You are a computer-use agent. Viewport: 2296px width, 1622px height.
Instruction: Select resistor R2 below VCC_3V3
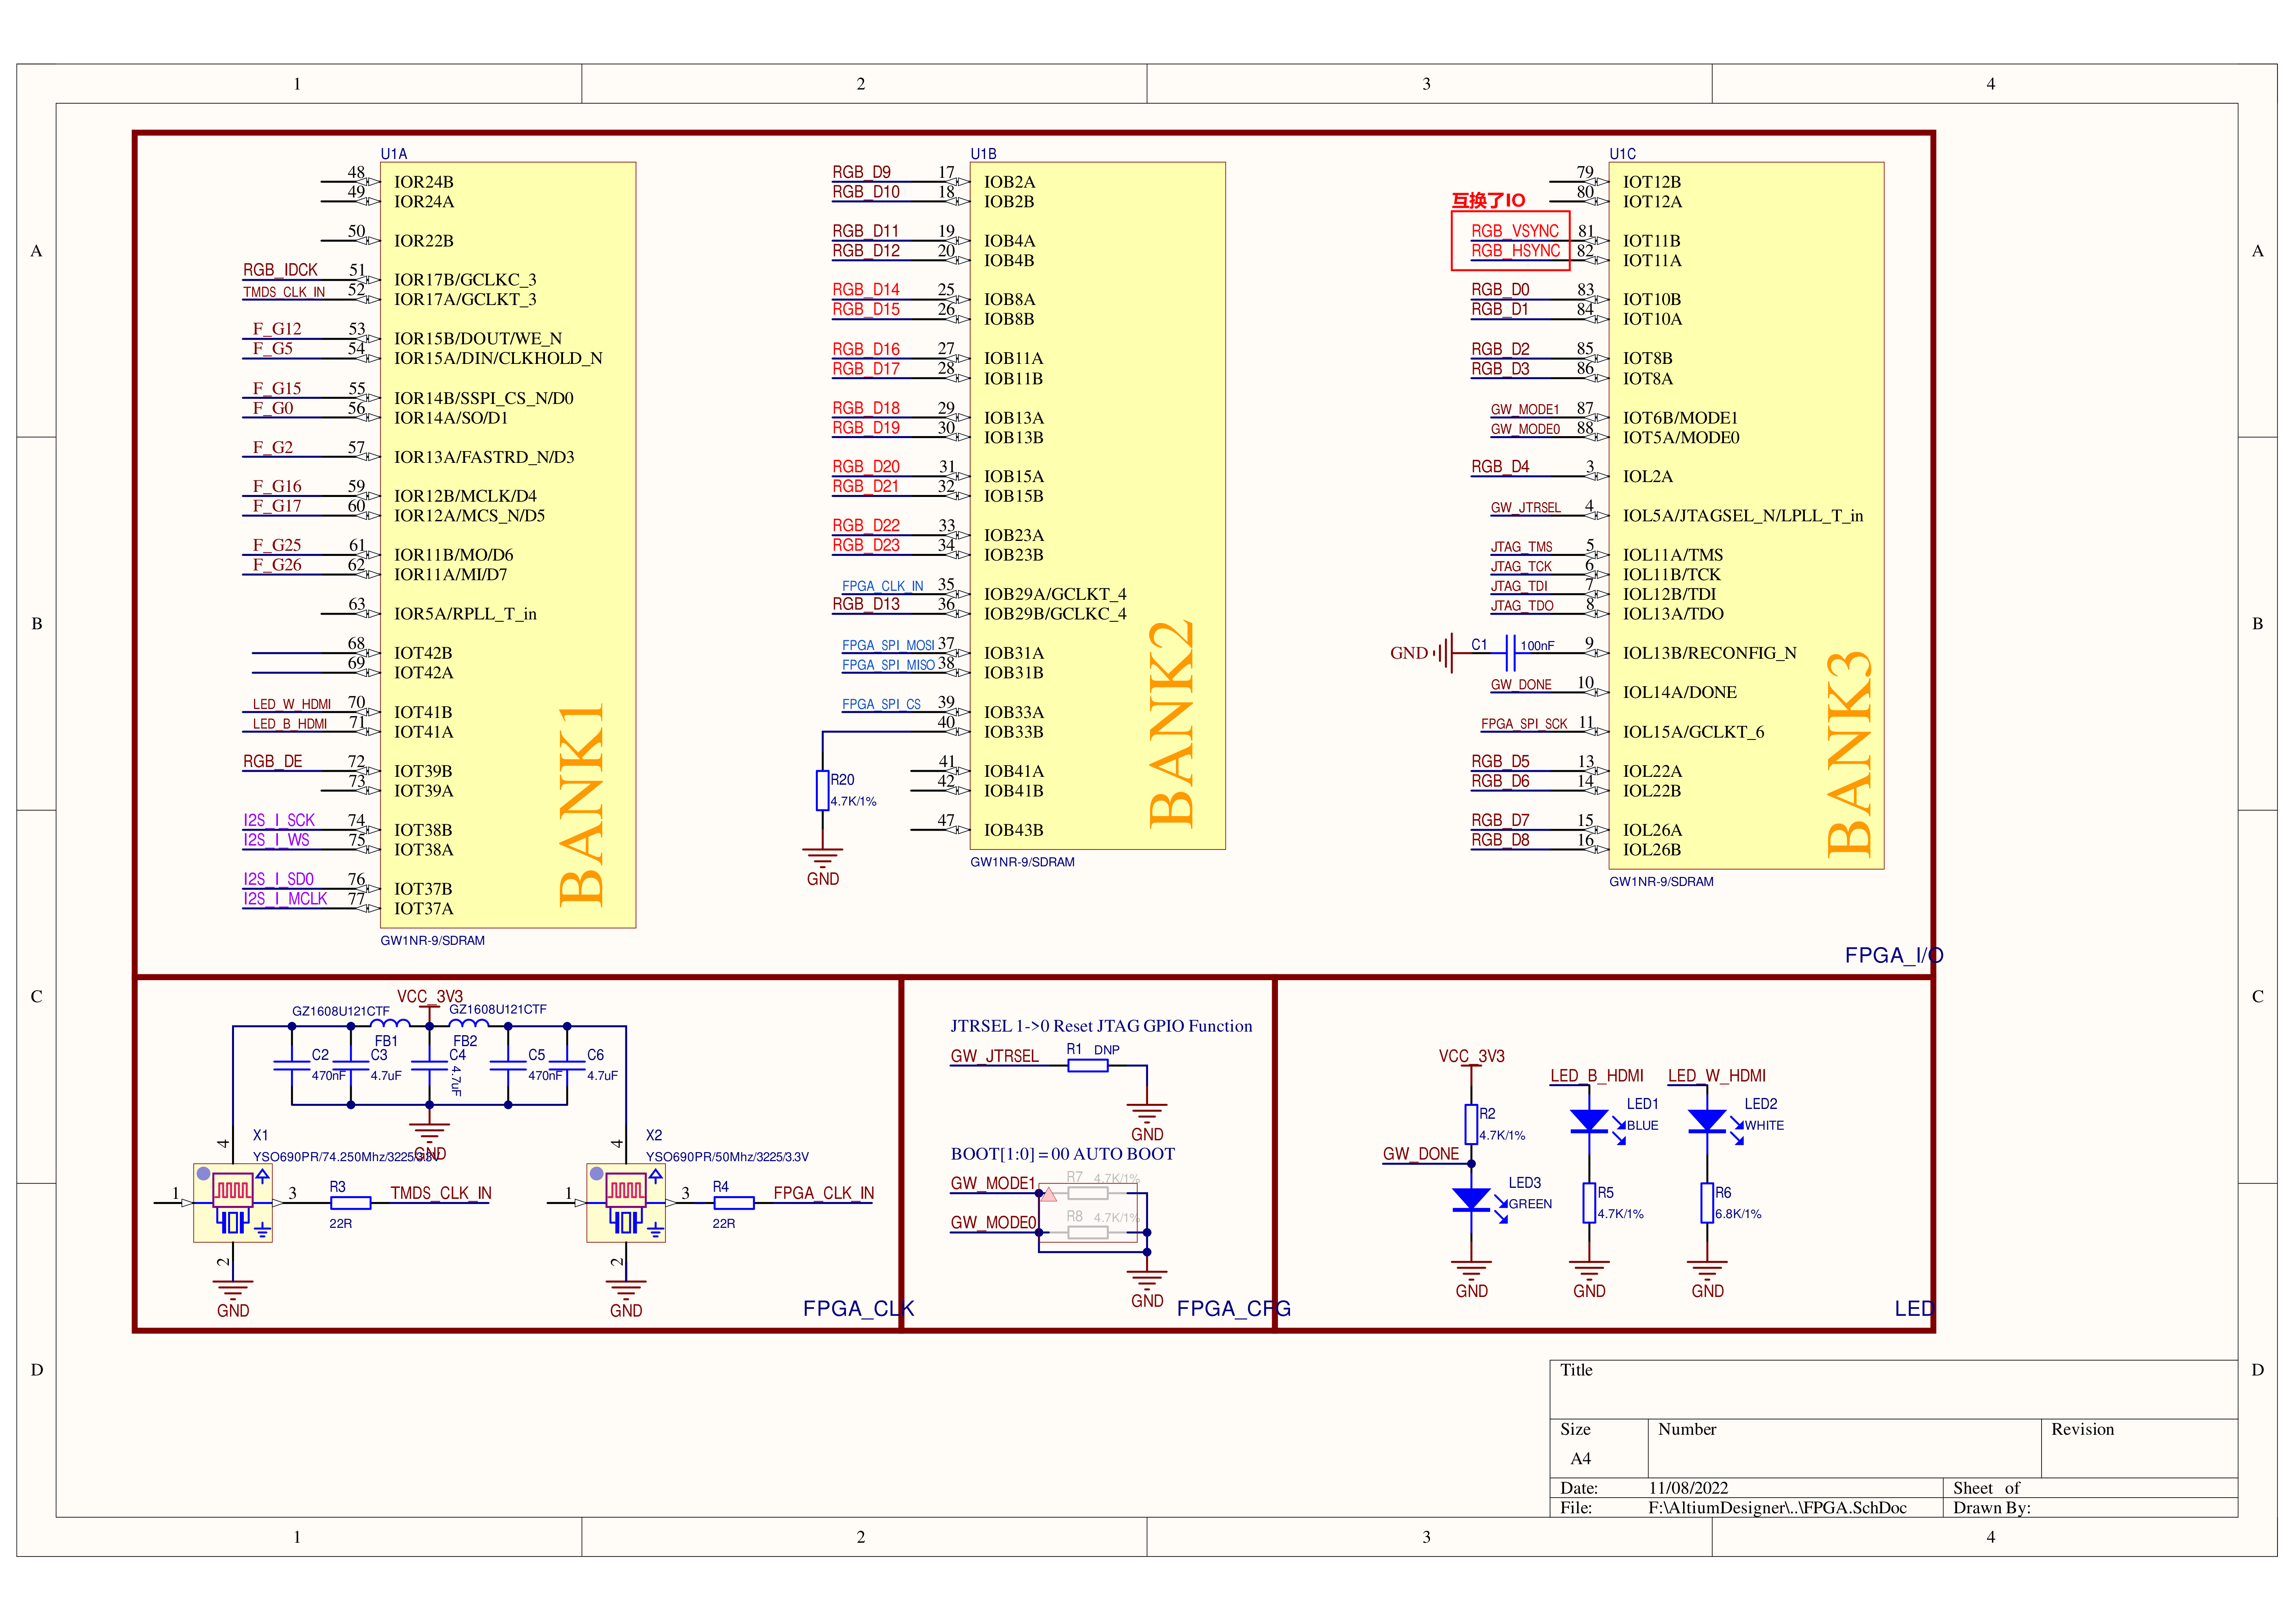pyautogui.click(x=1471, y=1124)
